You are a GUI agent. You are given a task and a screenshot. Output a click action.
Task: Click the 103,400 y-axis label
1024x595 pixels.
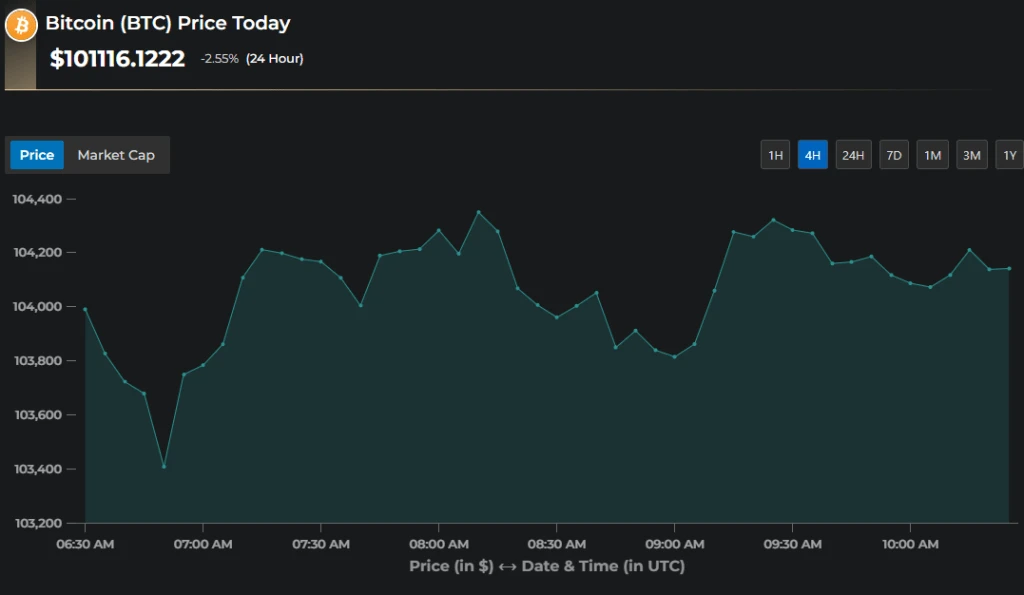pos(37,469)
